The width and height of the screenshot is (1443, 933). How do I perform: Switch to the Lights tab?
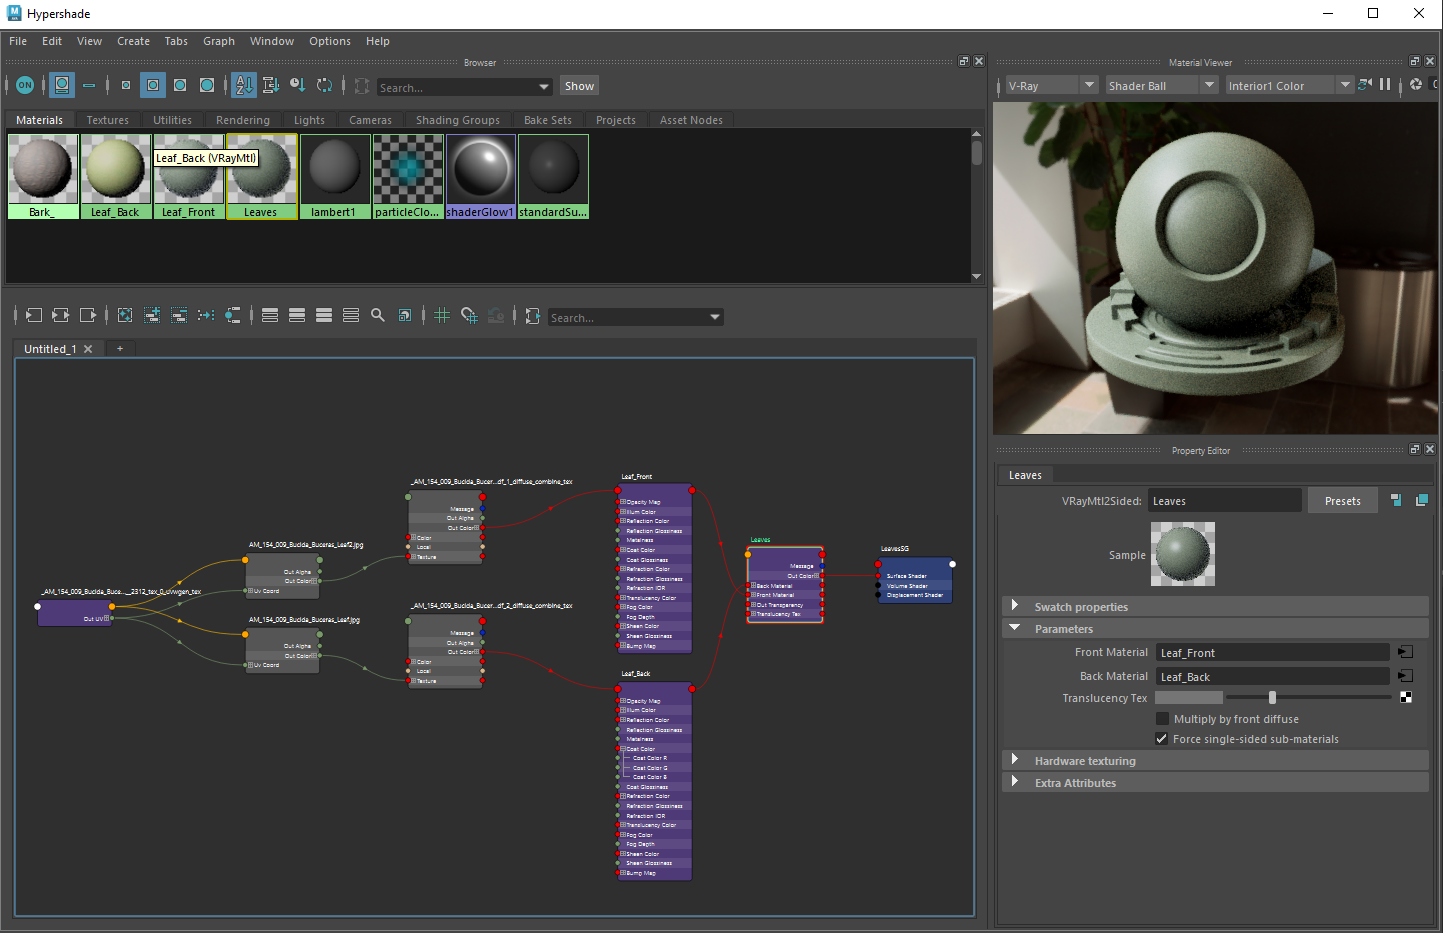(x=309, y=120)
